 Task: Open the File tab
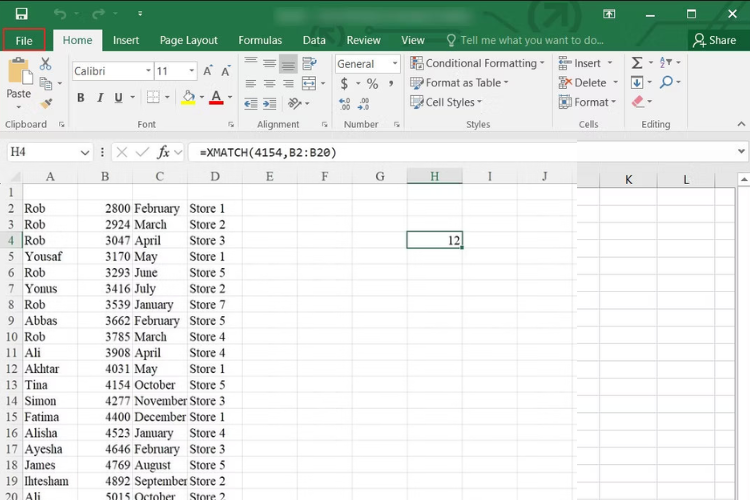(x=24, y=40)
